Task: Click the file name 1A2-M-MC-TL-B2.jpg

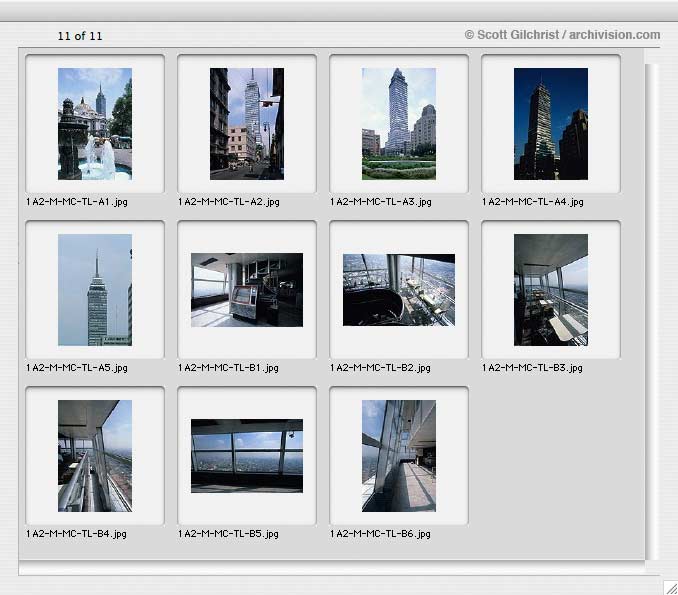Action: (x=380, y=368)
